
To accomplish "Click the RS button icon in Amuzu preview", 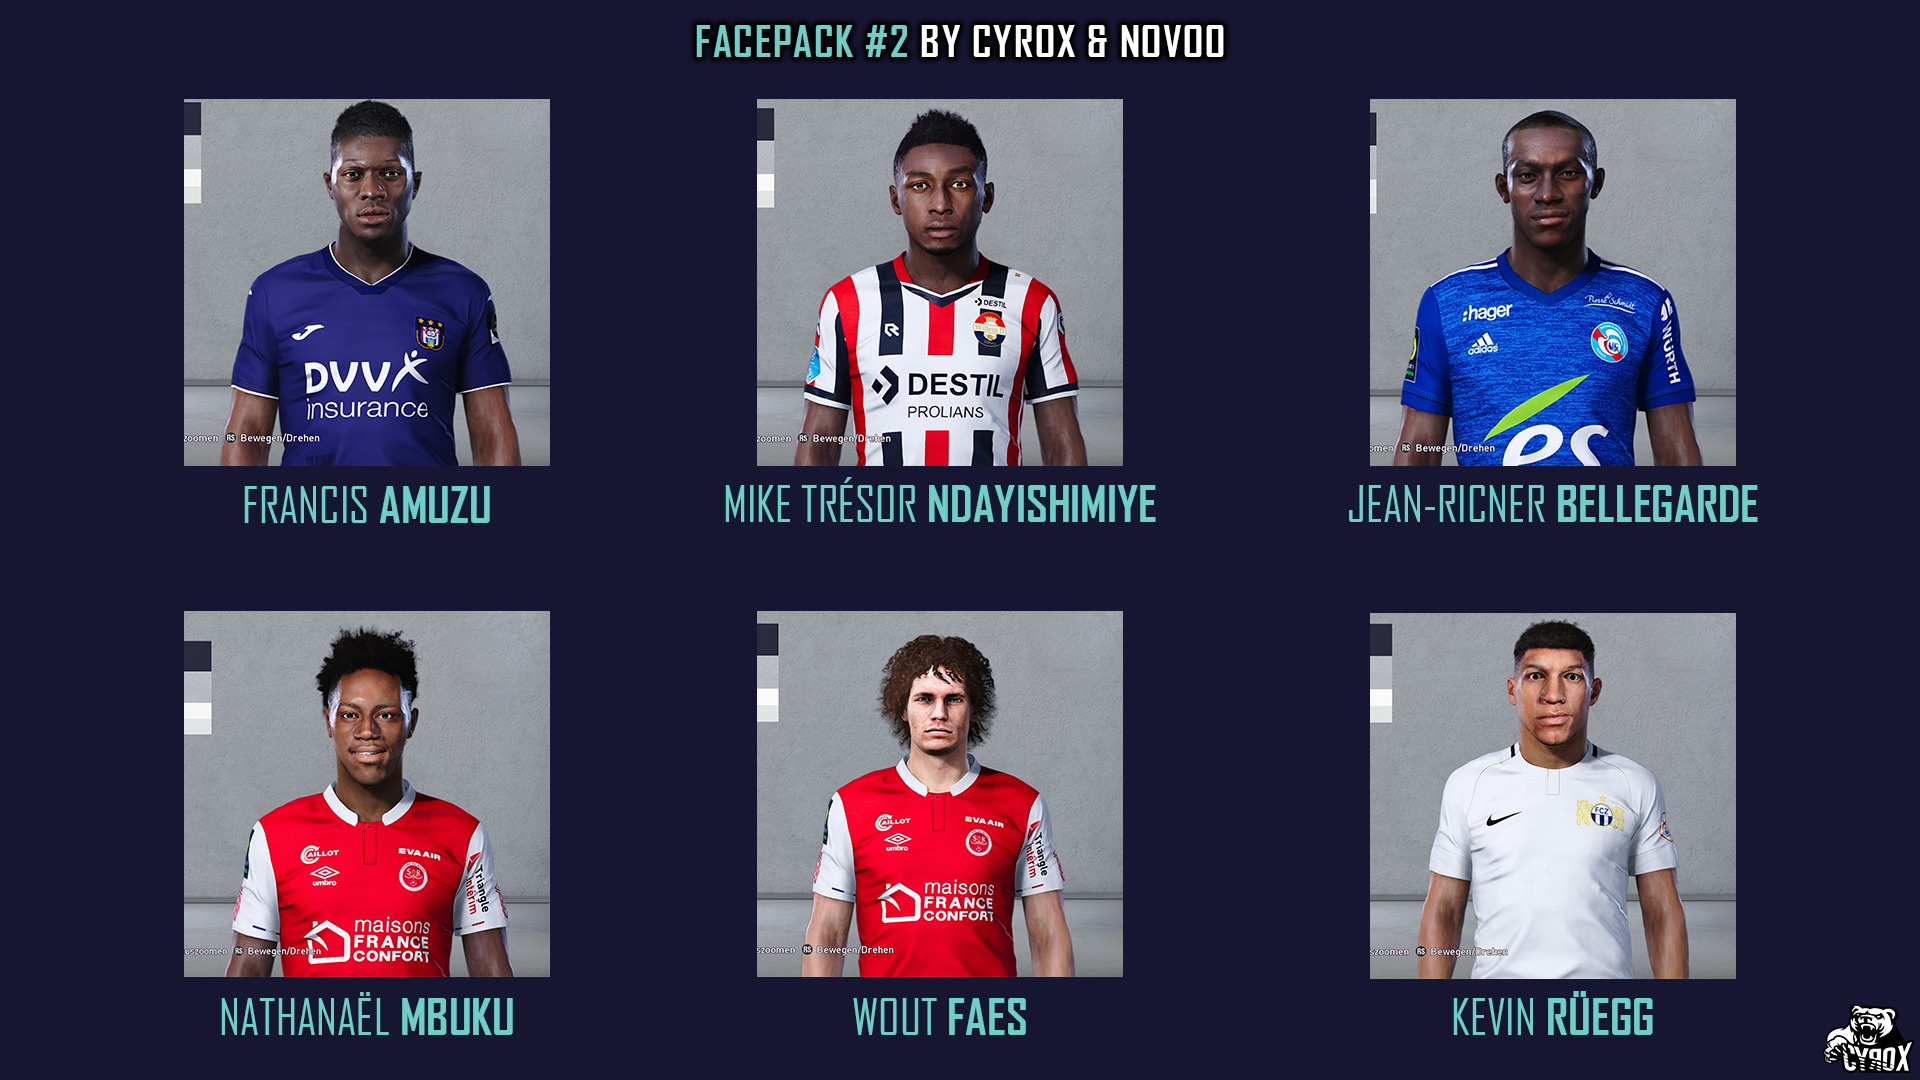I will coord(231,438).
